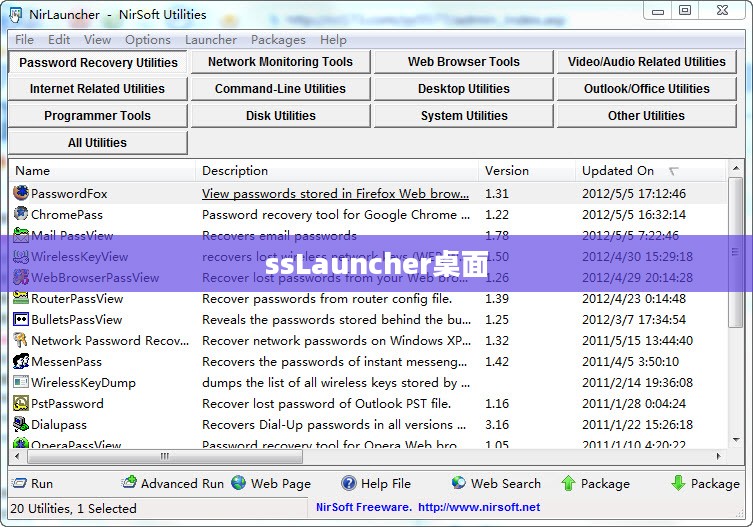Click PasswordFox description text
Image resolution: width=753 pixels, height=527 pixels.
point(335,193)
